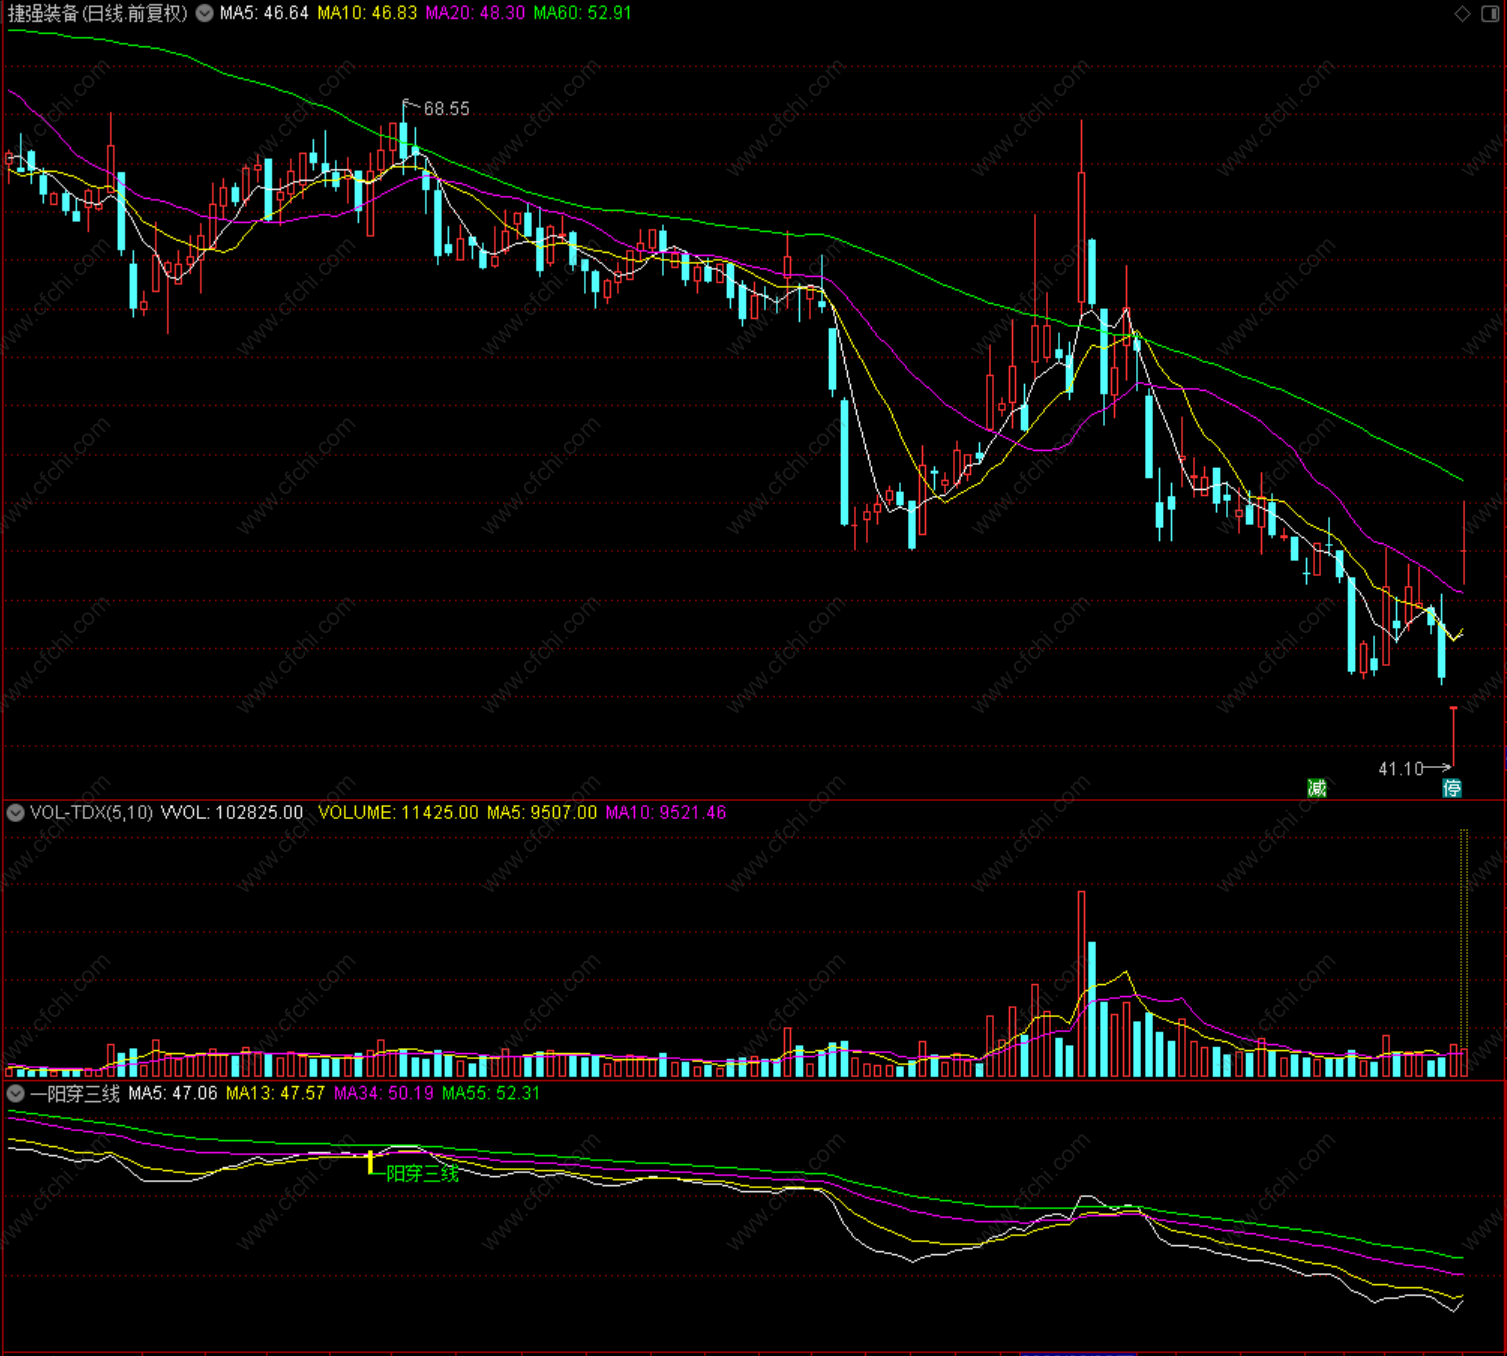Click the green 一阳穿三线 signal annotation
The image size is (1507, 1356).
(417, 1174)
